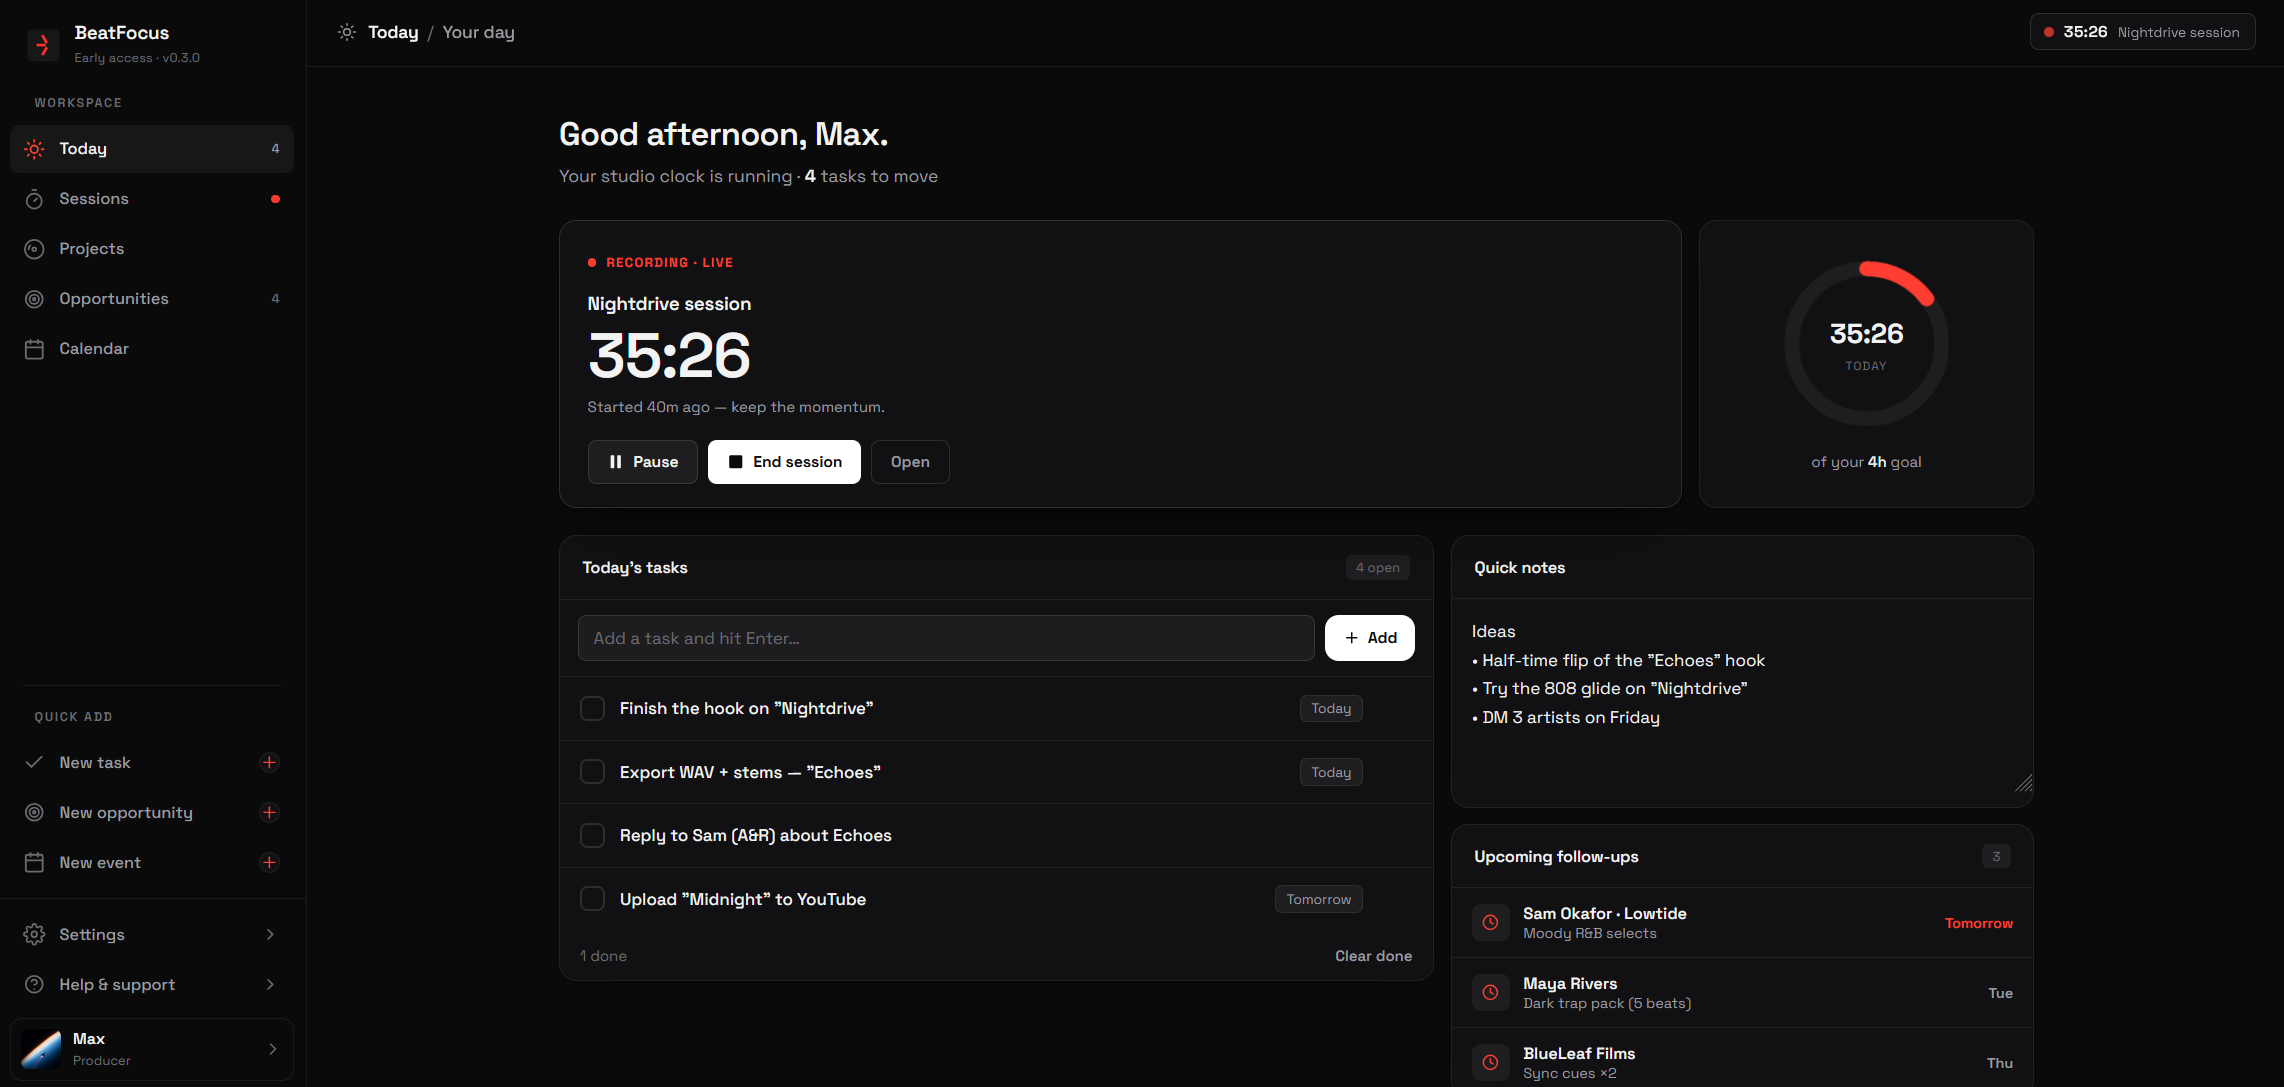Screen dimensions: 2284x1087
Task: Open the Today page in sidebar
Action: coord(152,149)
